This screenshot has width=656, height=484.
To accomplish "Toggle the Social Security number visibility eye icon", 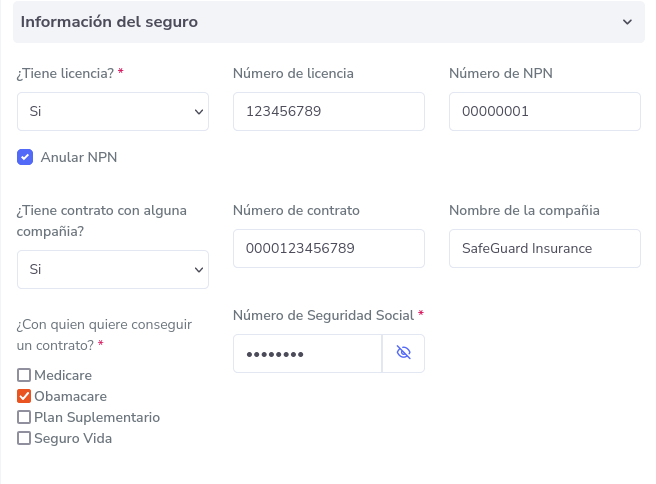I will 403,354.
